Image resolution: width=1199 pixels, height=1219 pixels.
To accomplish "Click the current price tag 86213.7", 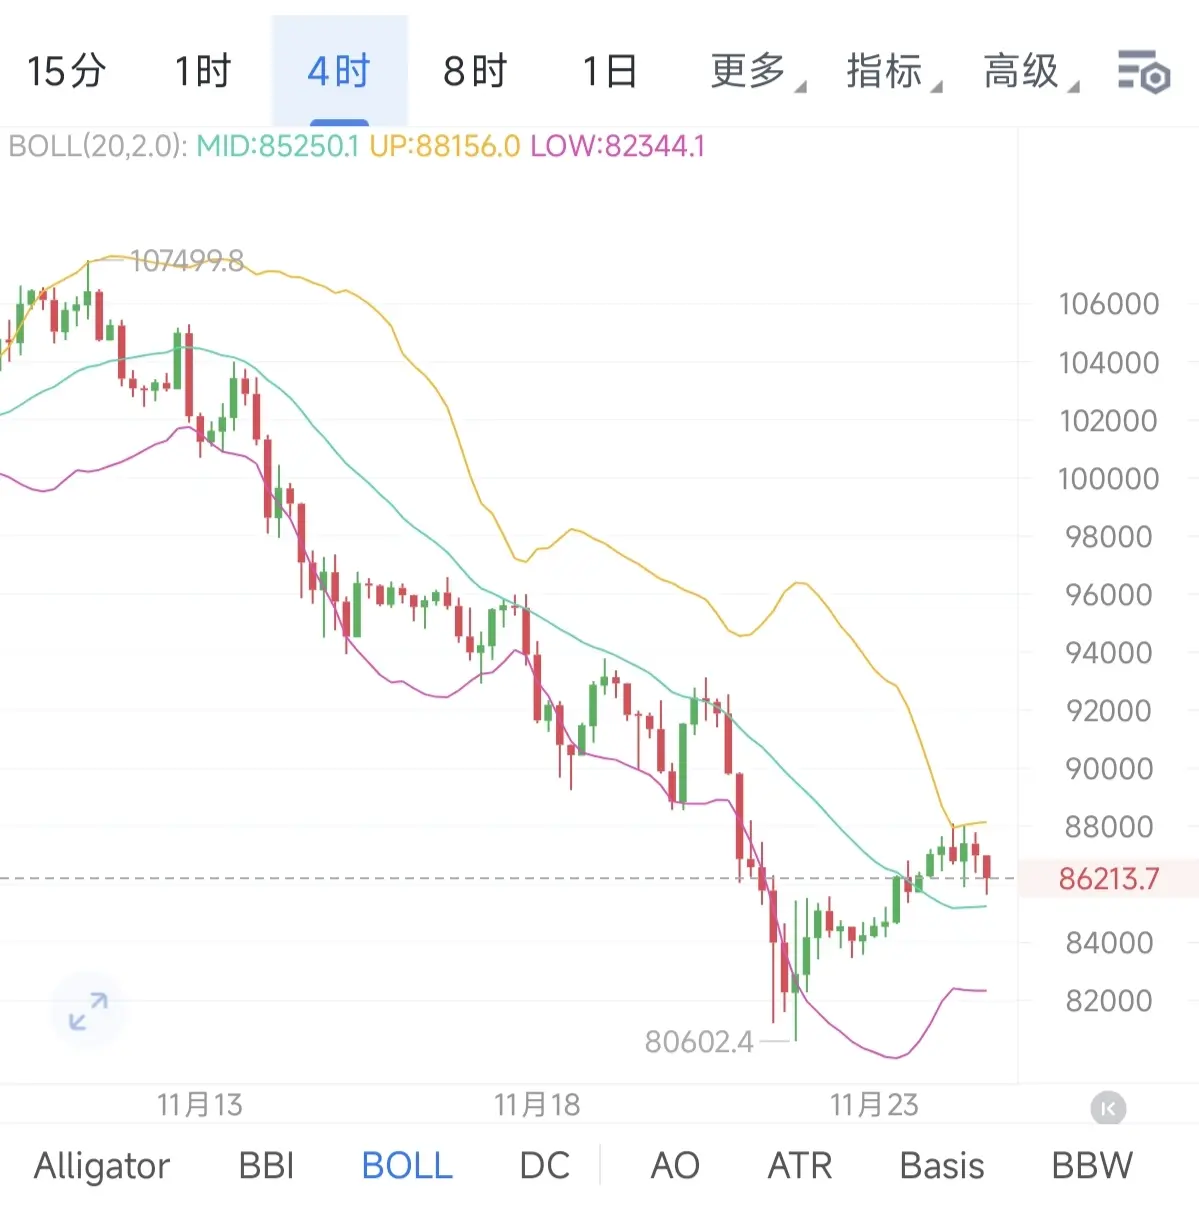I will (1109, 879).
